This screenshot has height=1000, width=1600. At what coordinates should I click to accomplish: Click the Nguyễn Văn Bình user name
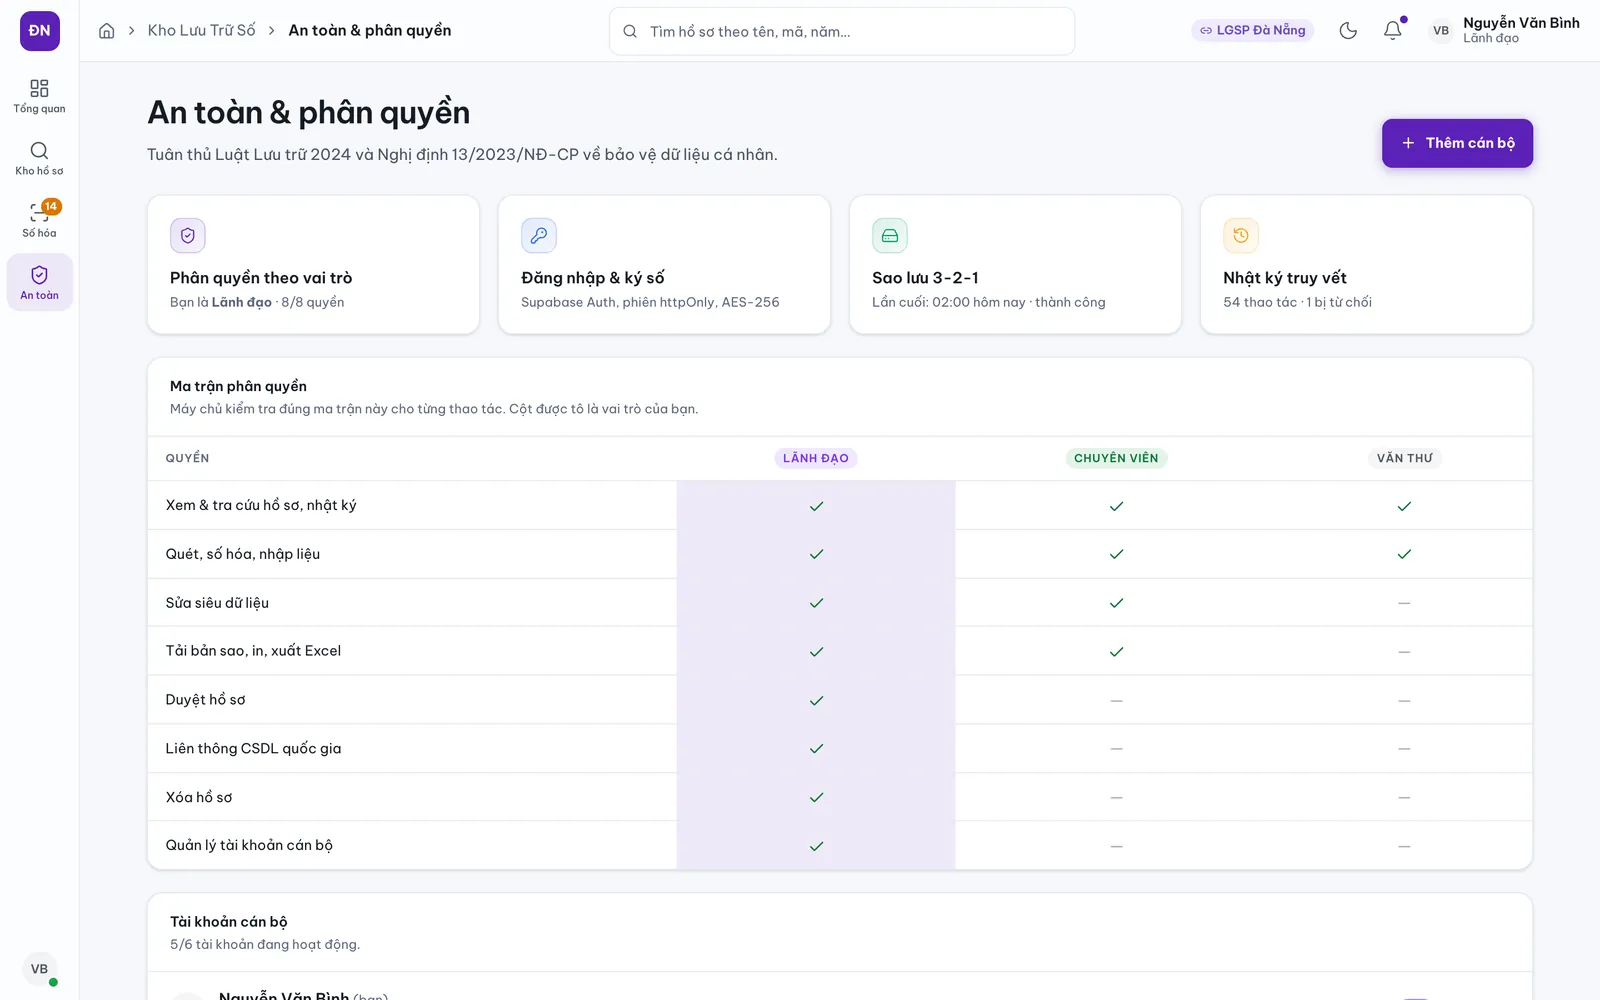pyautogui.click(x=1521, y=23)
